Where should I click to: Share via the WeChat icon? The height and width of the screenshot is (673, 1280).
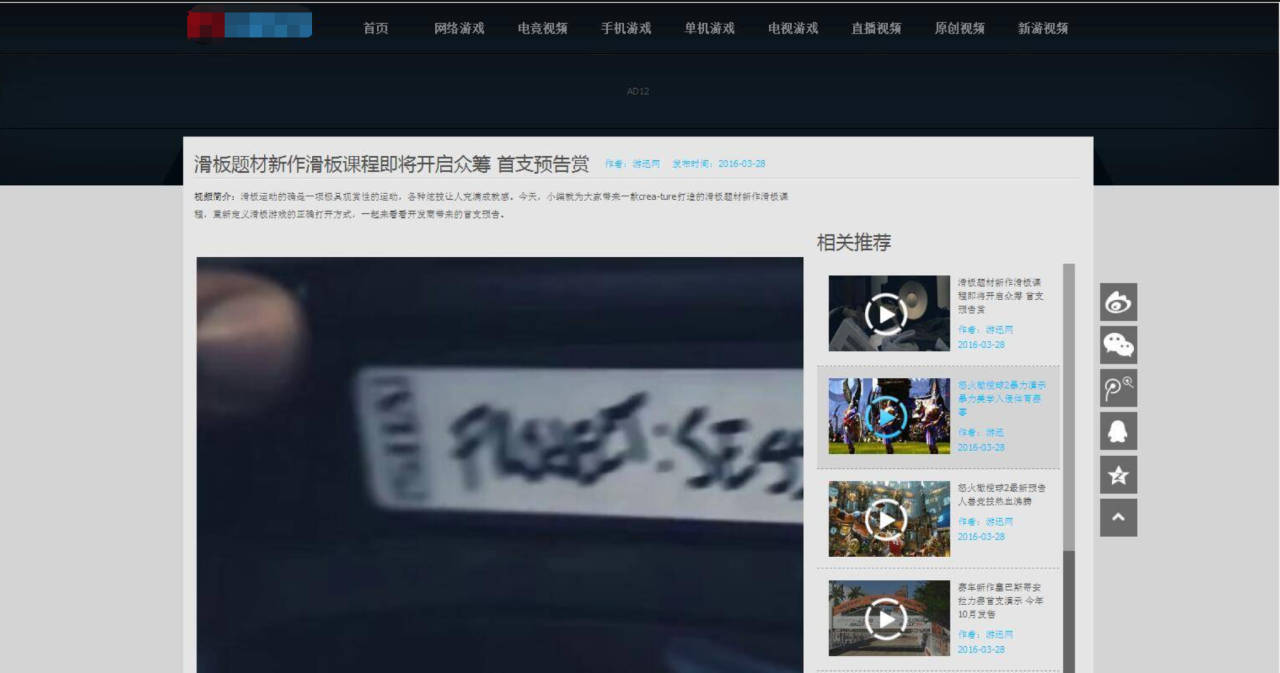tap(1118, 345)
